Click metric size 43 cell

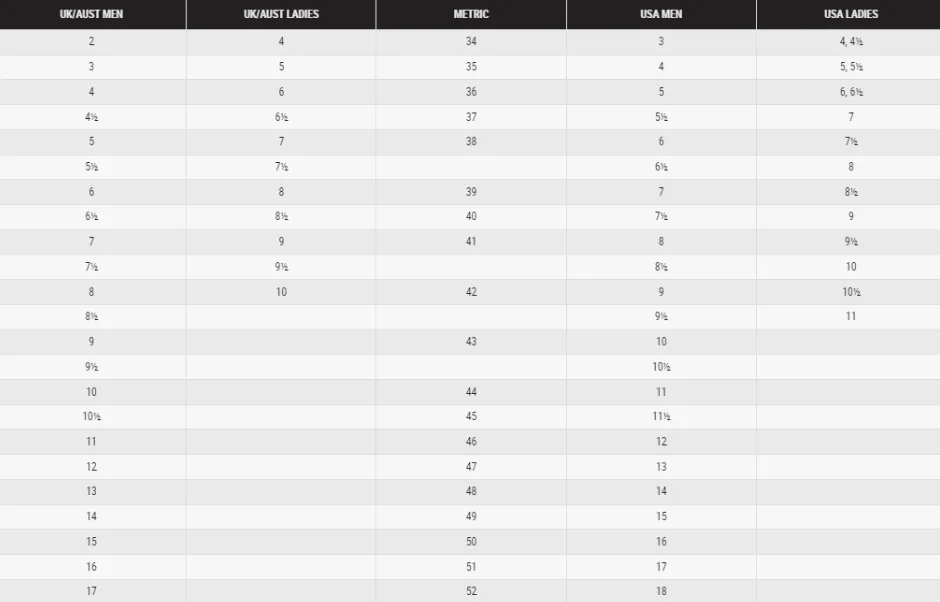coord(471,342)
